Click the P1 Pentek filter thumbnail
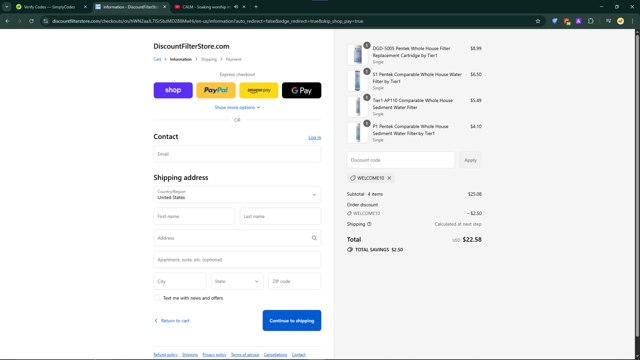This screenshot has width=640, height=360. pyautogui.click(x=358, y=132)
